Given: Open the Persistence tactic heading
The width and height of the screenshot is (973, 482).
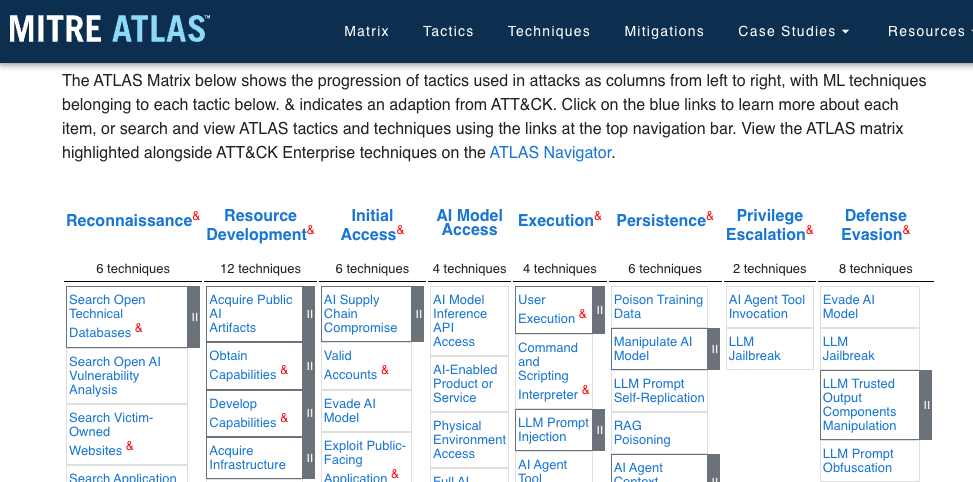Looking at the screenshot, I should [x=661, y=220].
